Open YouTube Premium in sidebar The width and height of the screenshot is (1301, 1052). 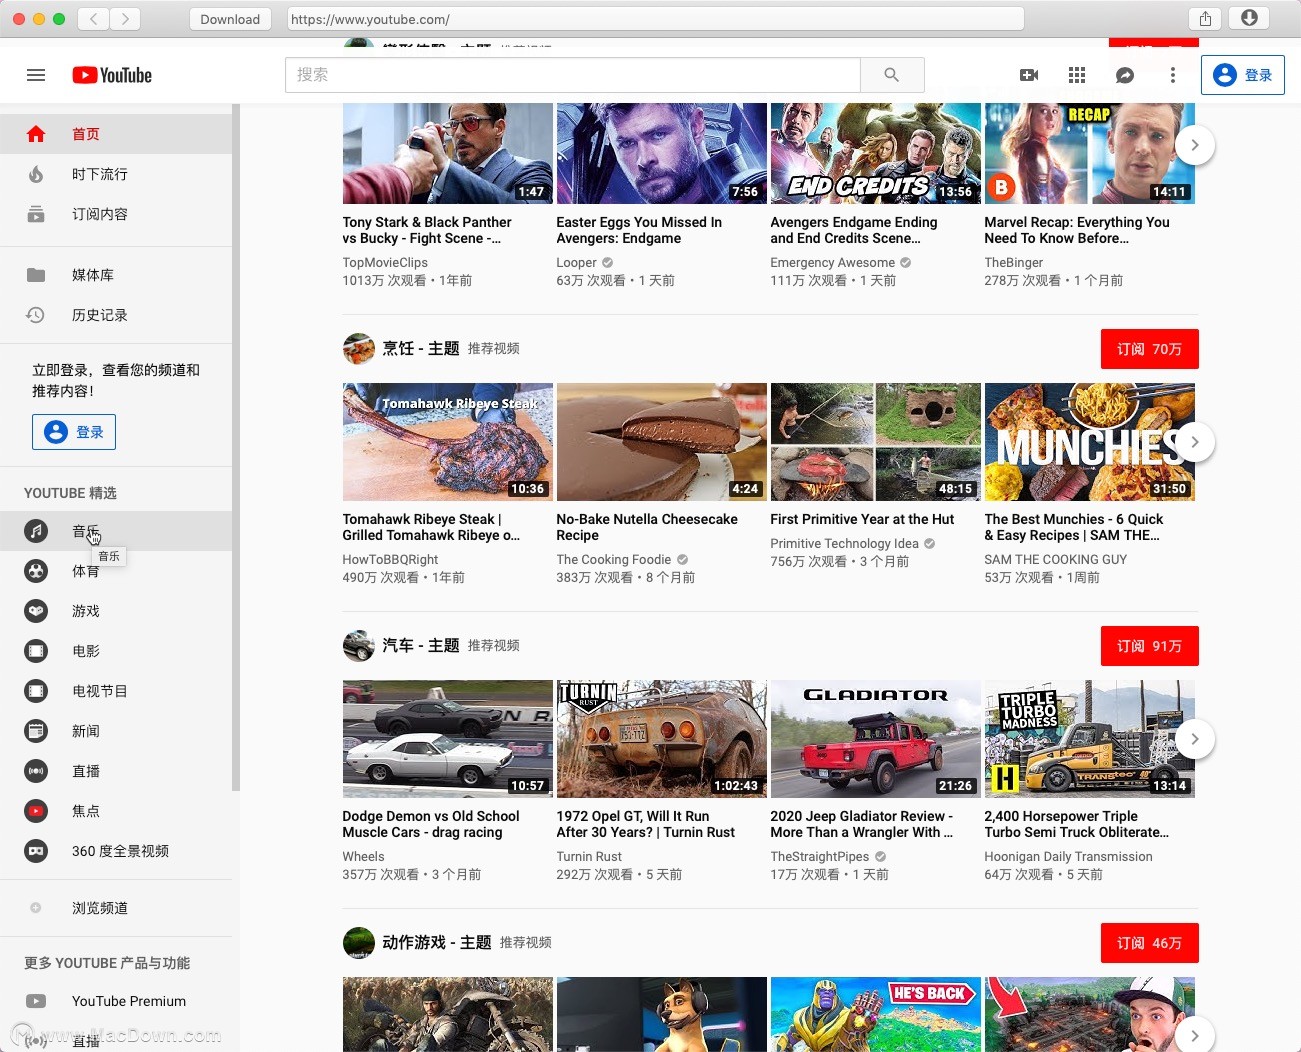(116, 1001)
